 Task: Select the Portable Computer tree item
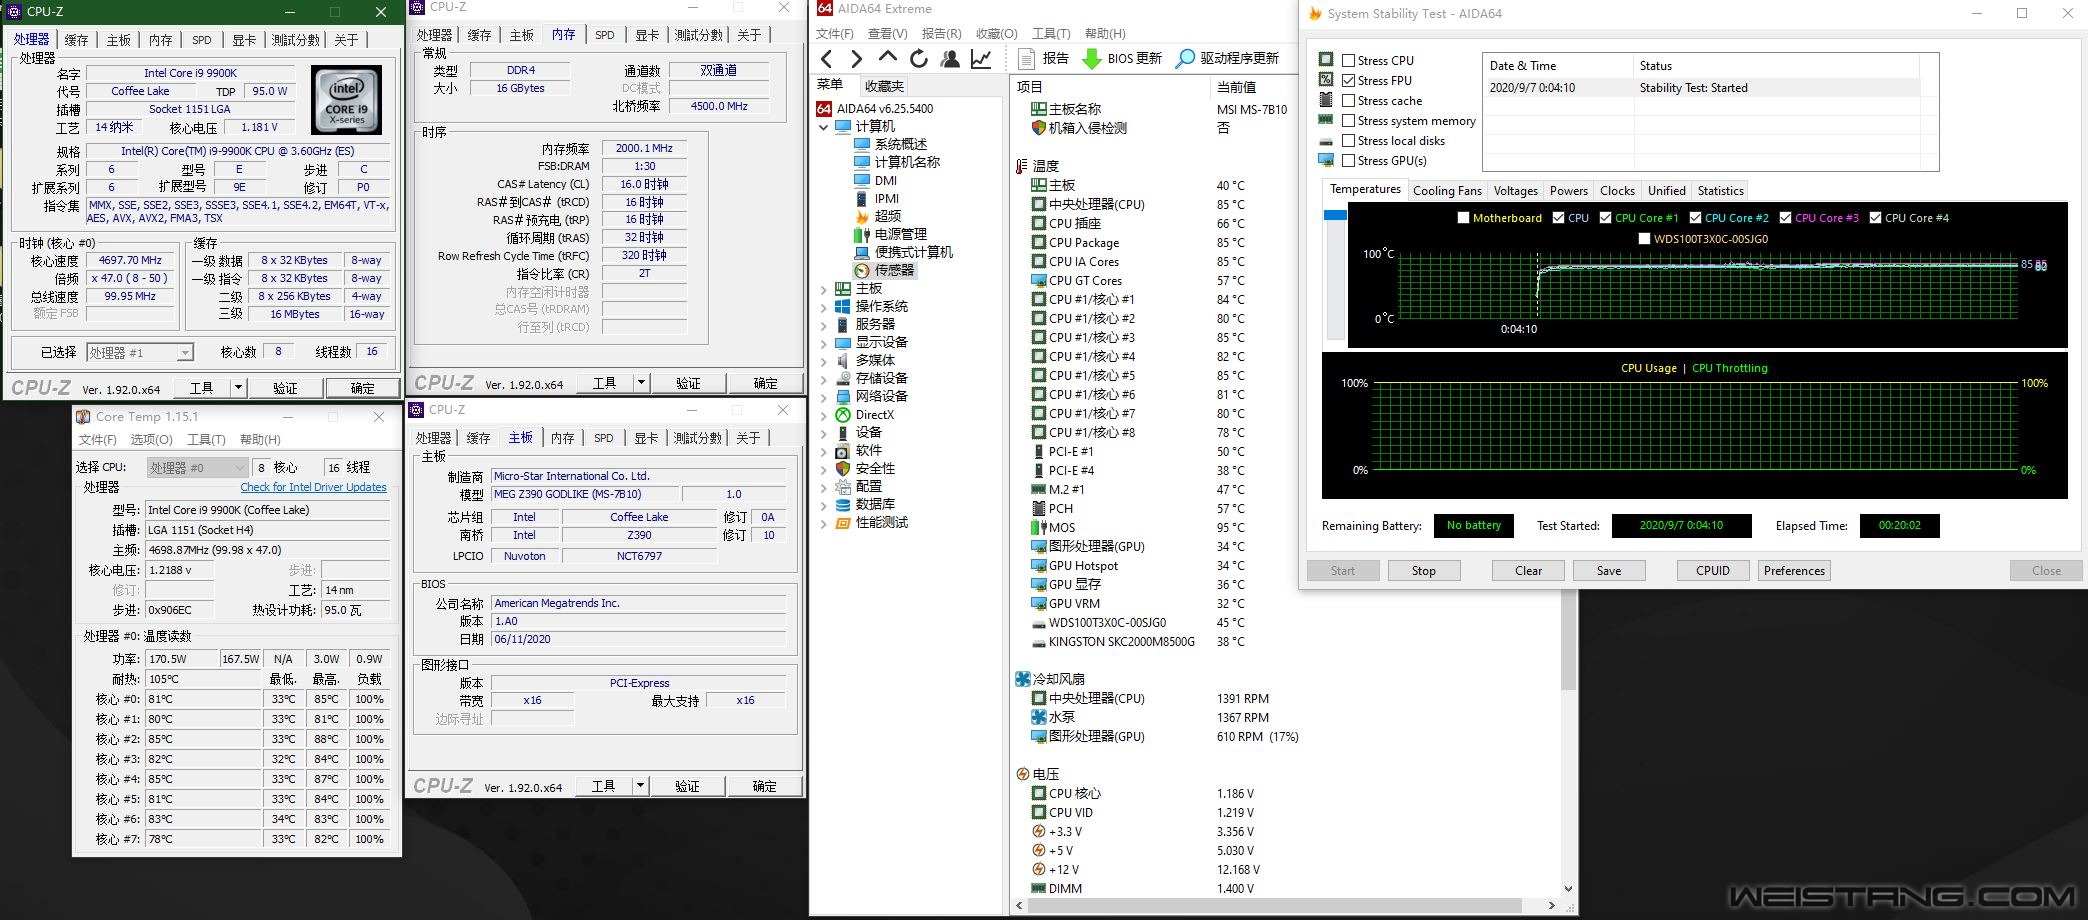[x=914, y=252]
